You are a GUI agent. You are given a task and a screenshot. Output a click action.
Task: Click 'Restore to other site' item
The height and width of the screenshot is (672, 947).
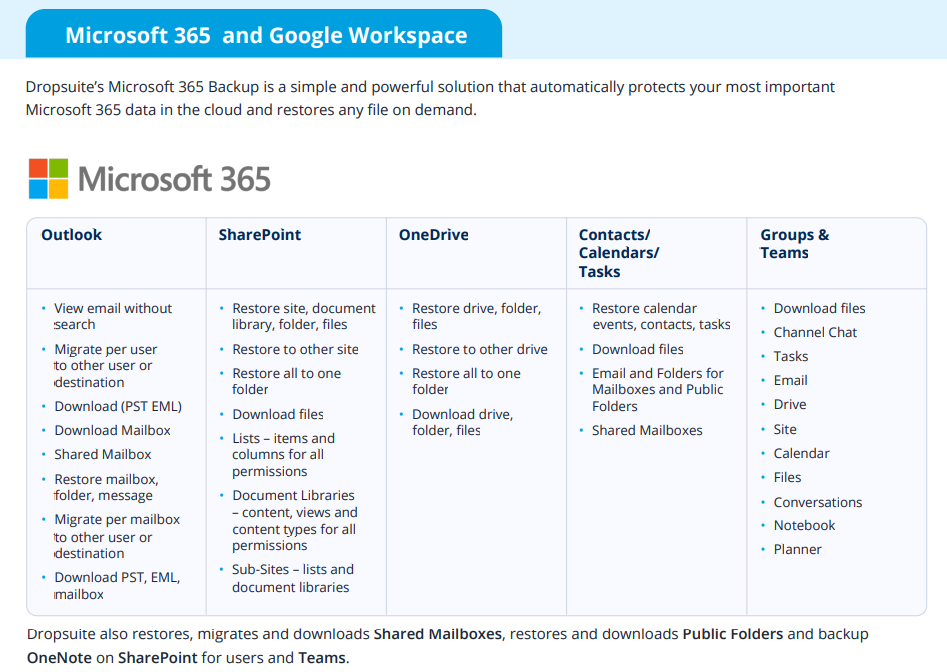coord(295,350)
